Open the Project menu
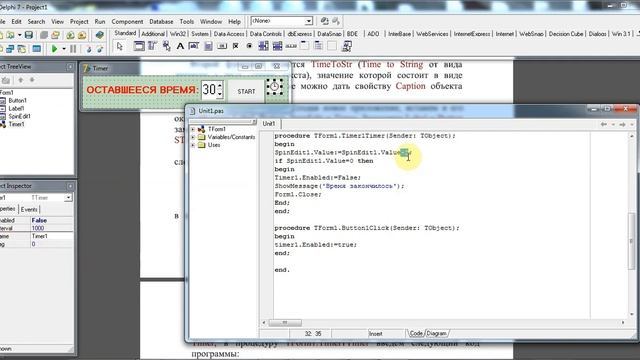This screenshot has height=360, width=640. 79,21
